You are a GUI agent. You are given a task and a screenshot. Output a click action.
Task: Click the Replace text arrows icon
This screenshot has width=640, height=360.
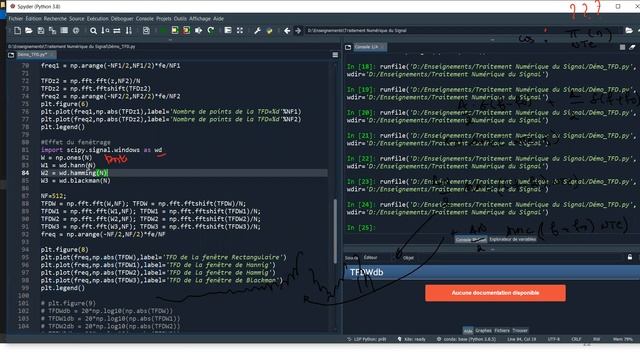(117, 31)
